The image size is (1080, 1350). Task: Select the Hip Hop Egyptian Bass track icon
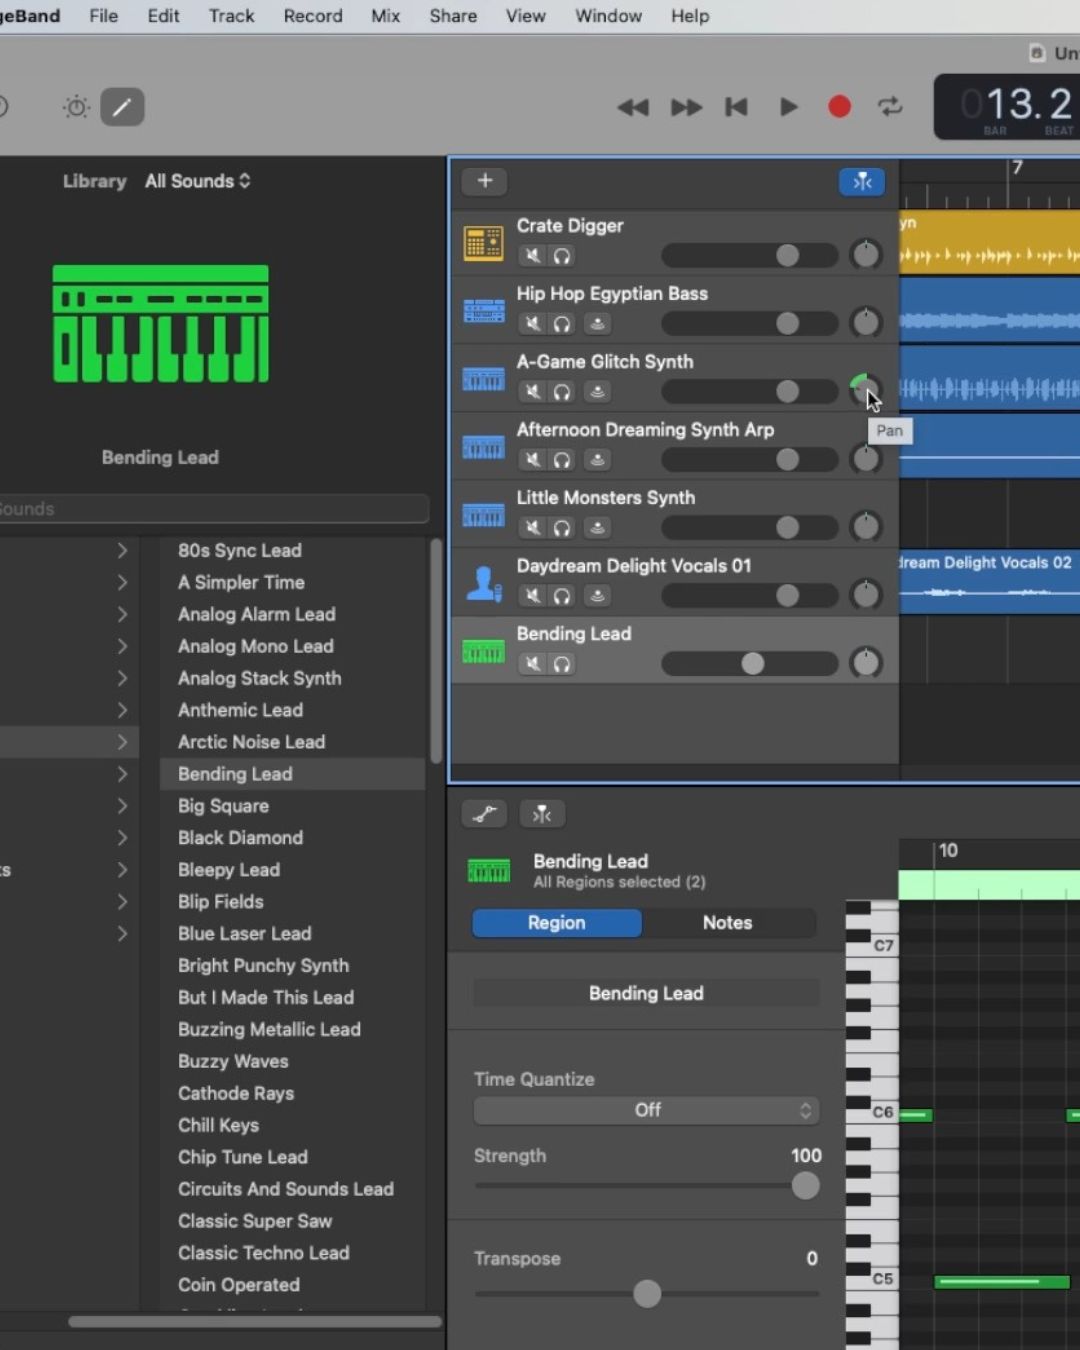point(484,311)
